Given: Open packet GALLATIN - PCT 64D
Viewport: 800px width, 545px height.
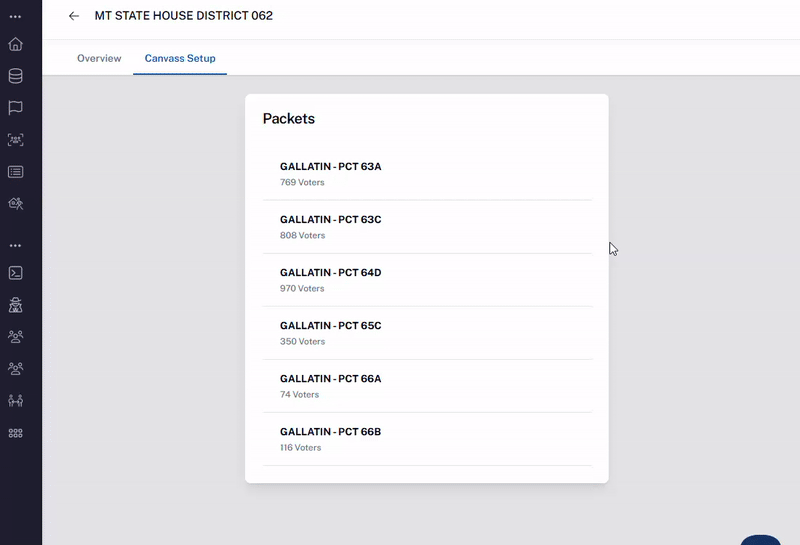Looking at the screenshot, I should [428, 280].
